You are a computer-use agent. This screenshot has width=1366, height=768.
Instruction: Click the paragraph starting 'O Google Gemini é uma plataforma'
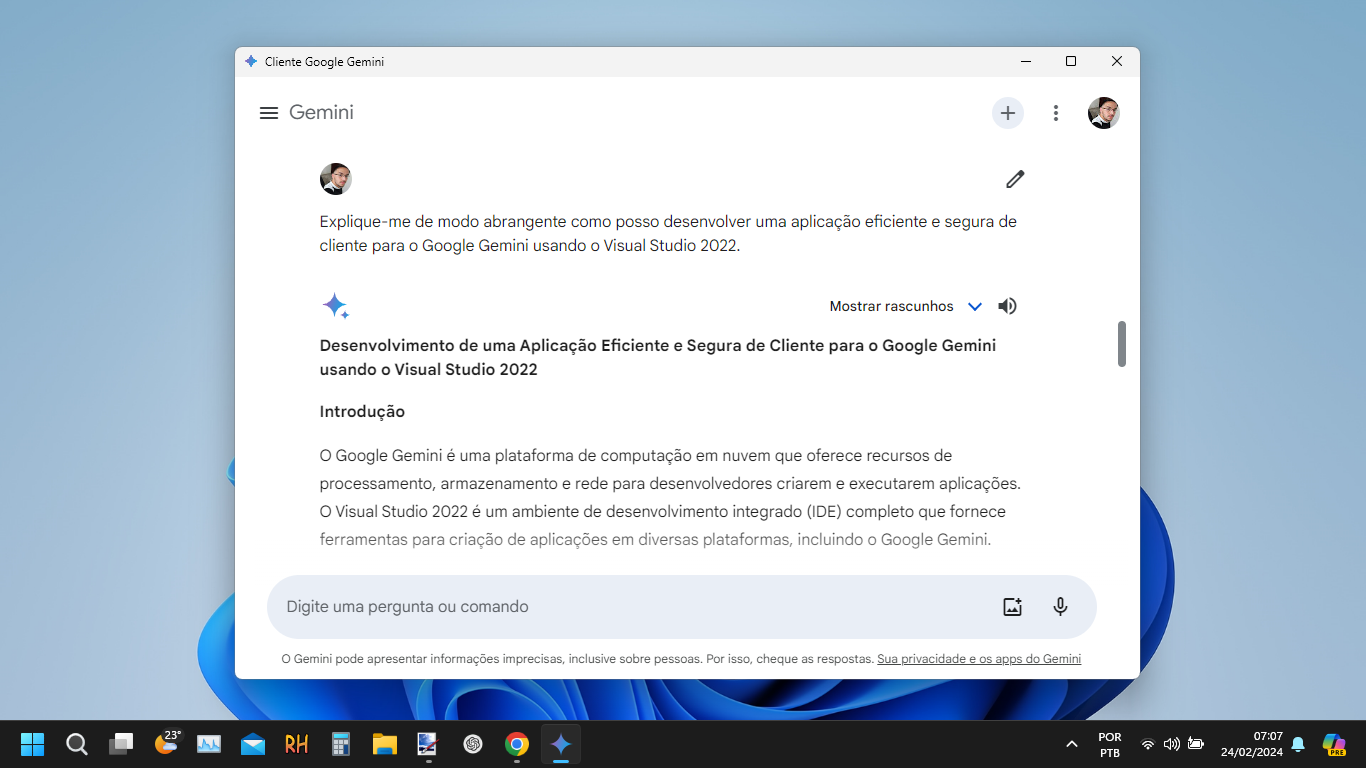click(670, 497)
